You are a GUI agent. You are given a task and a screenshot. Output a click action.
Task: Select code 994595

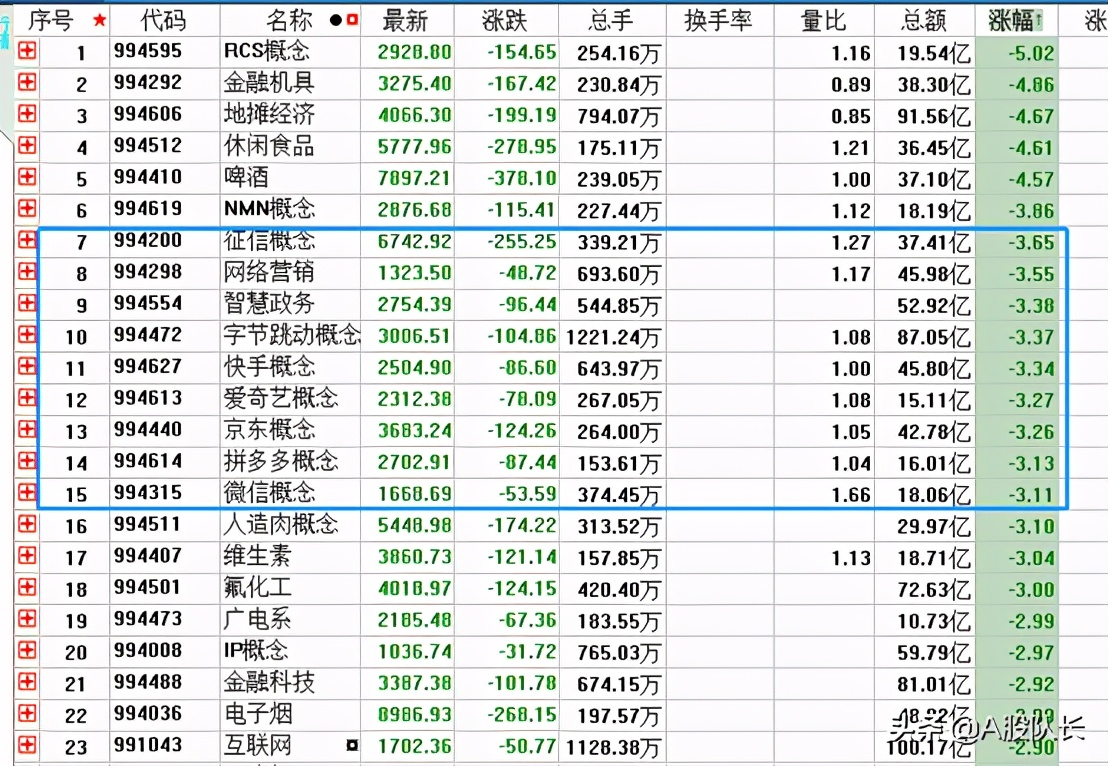[148, 51]
